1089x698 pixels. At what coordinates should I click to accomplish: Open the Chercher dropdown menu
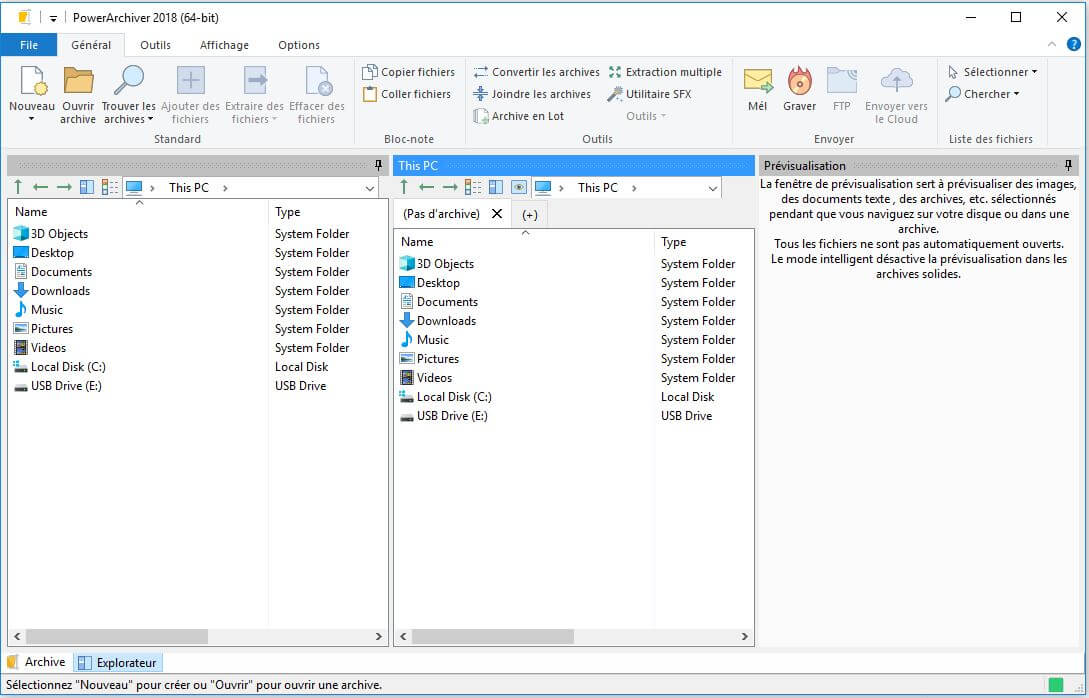983,94
